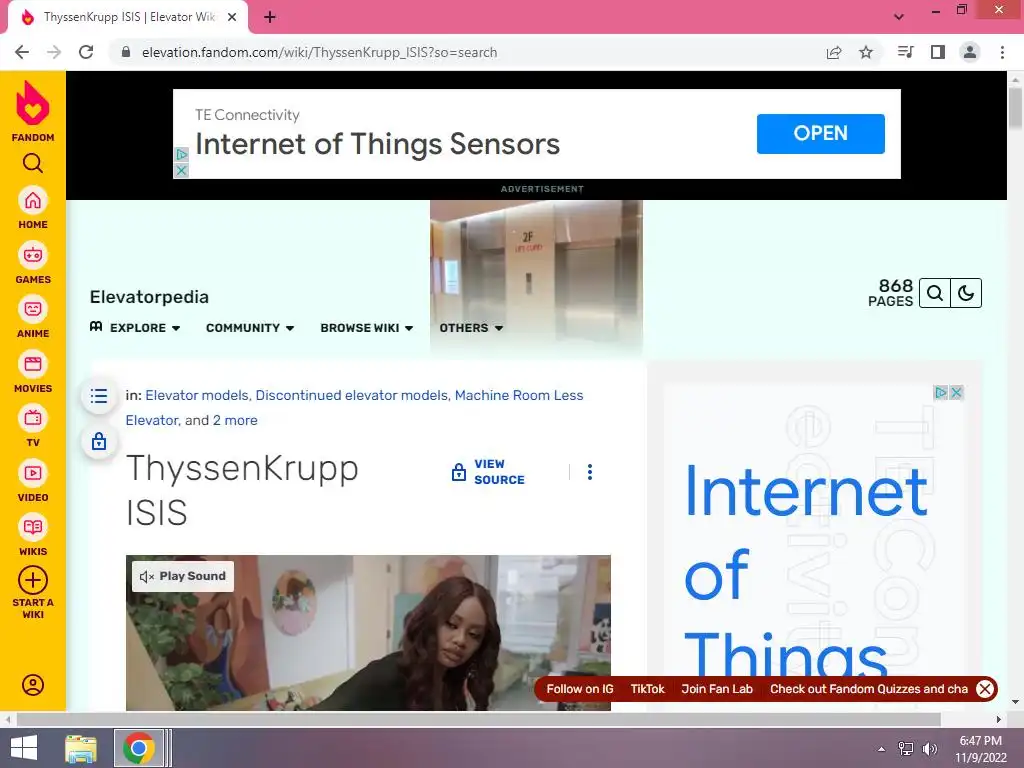Show the 2 more categories
The width and height of the screenshot is (1024, 768).
pyautogui.click(x=235, y=420)
